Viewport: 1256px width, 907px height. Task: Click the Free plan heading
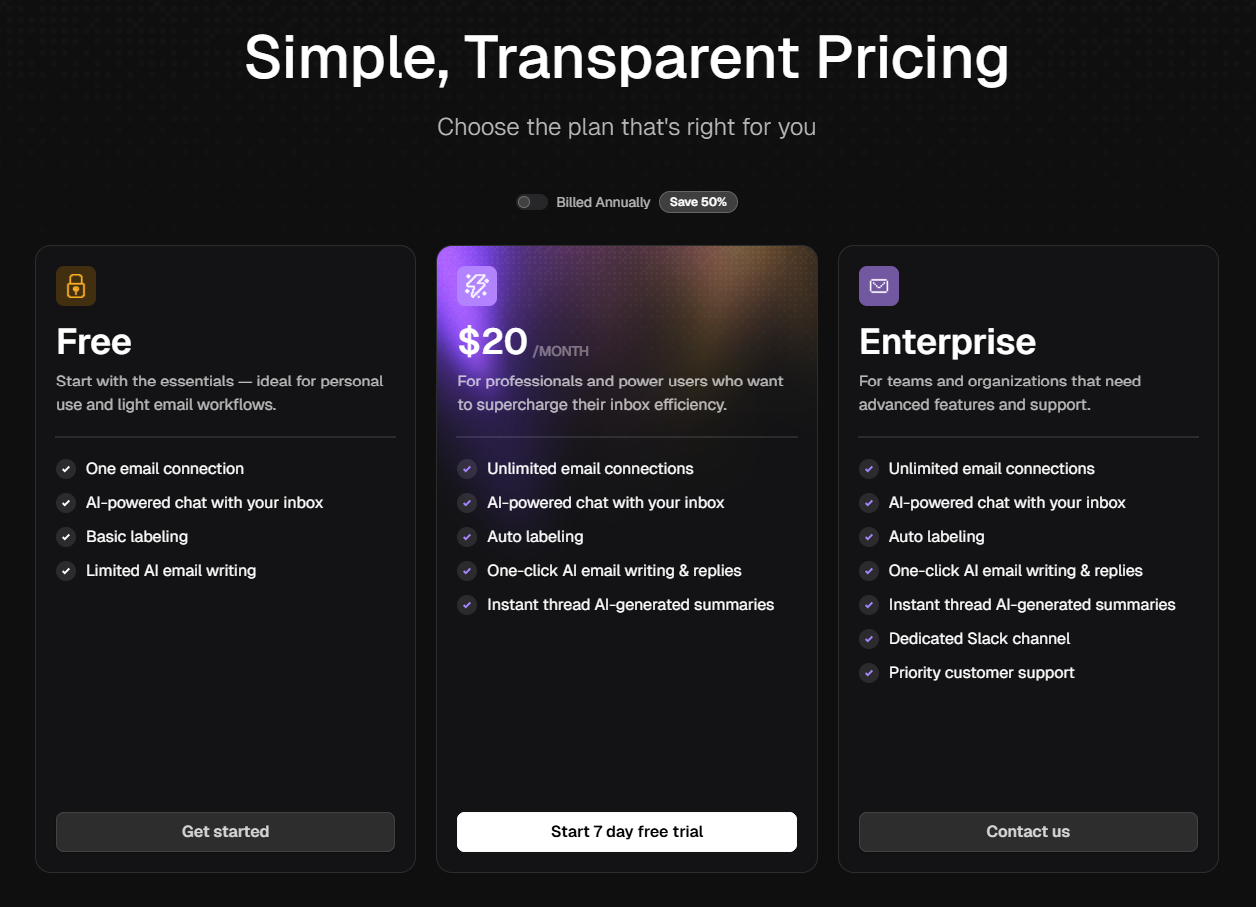[x=94, y=342]
